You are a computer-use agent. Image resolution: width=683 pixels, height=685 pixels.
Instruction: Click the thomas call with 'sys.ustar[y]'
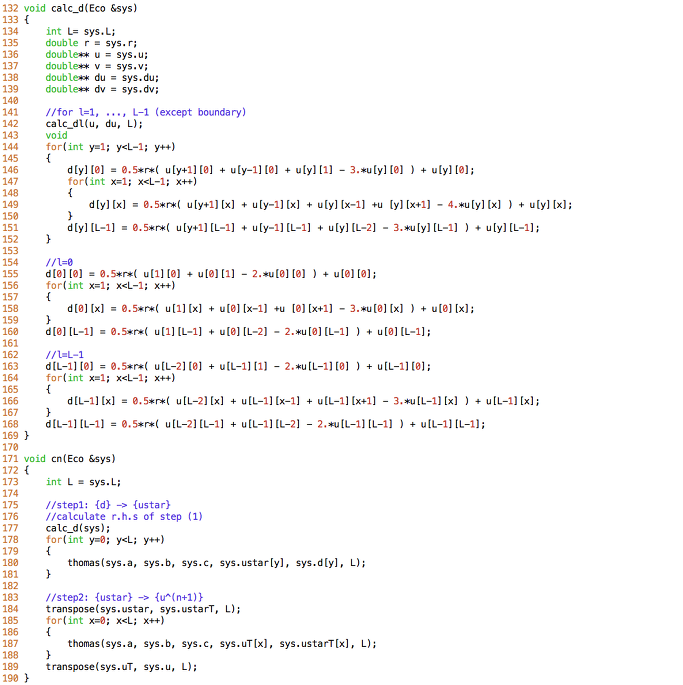[217, 563]
